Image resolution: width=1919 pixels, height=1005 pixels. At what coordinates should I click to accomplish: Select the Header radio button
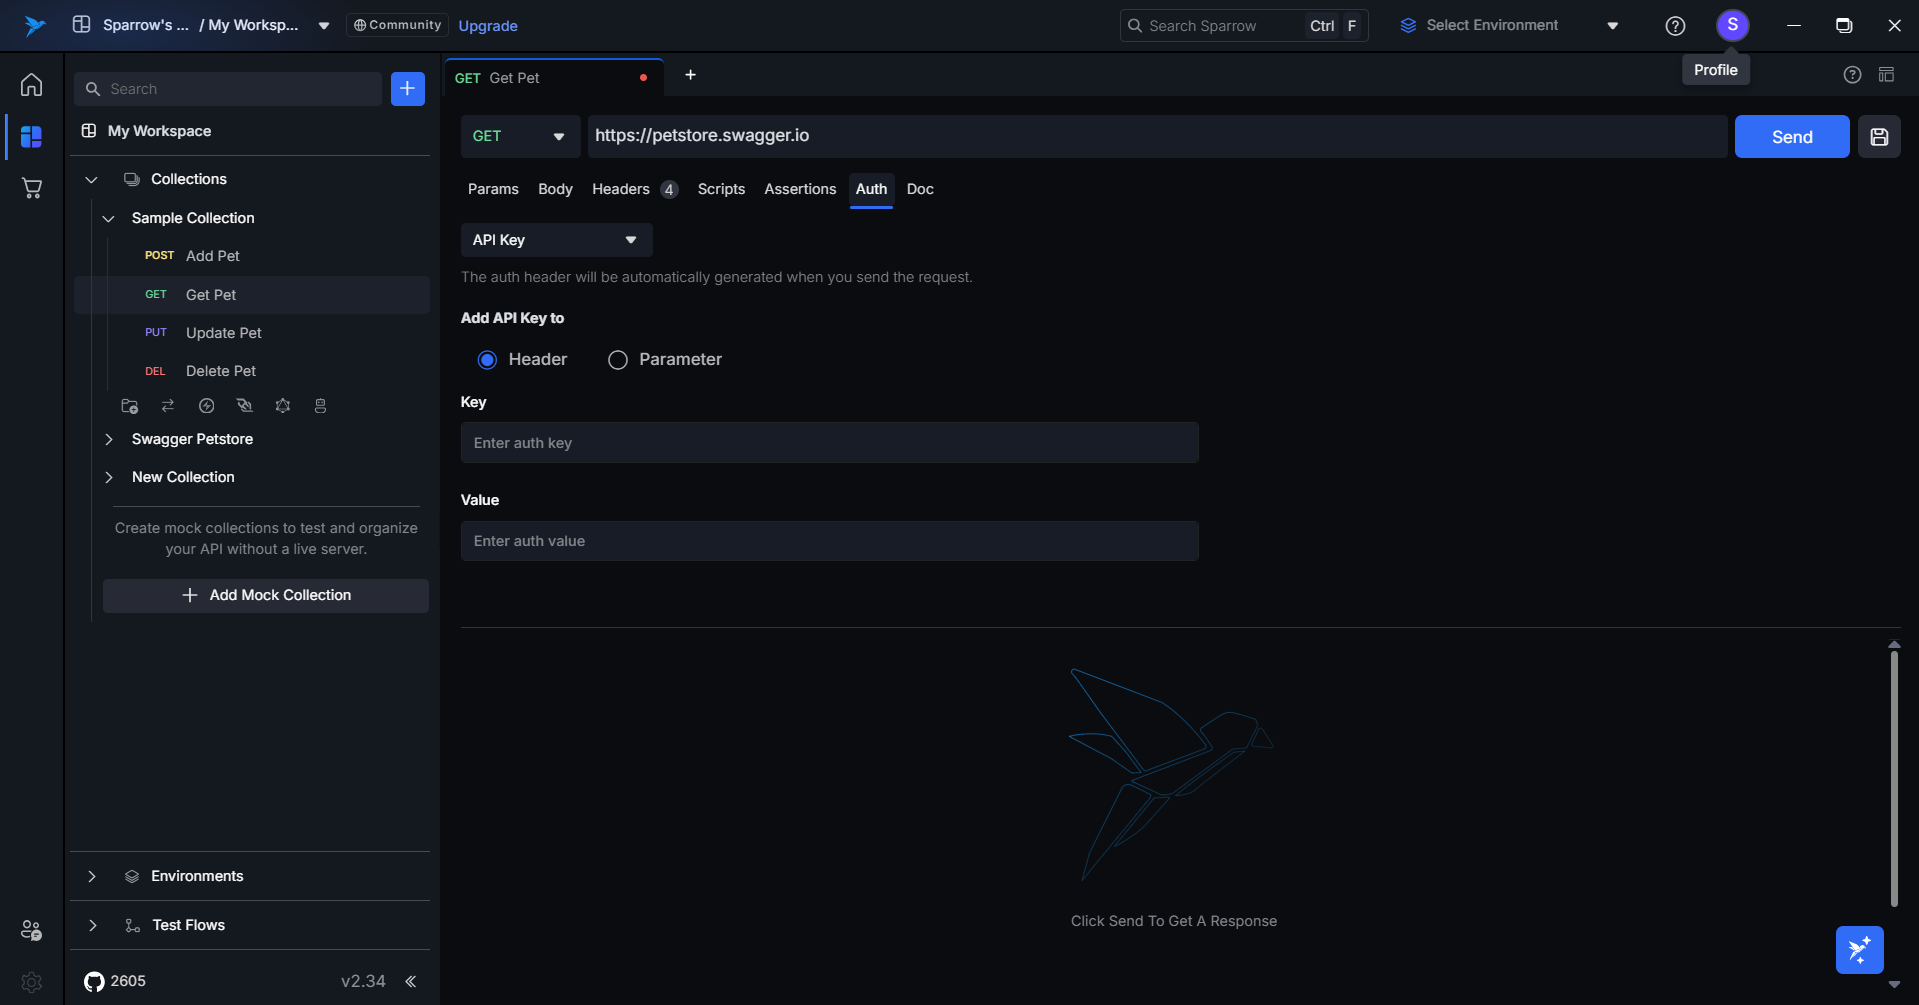(487, 360)
